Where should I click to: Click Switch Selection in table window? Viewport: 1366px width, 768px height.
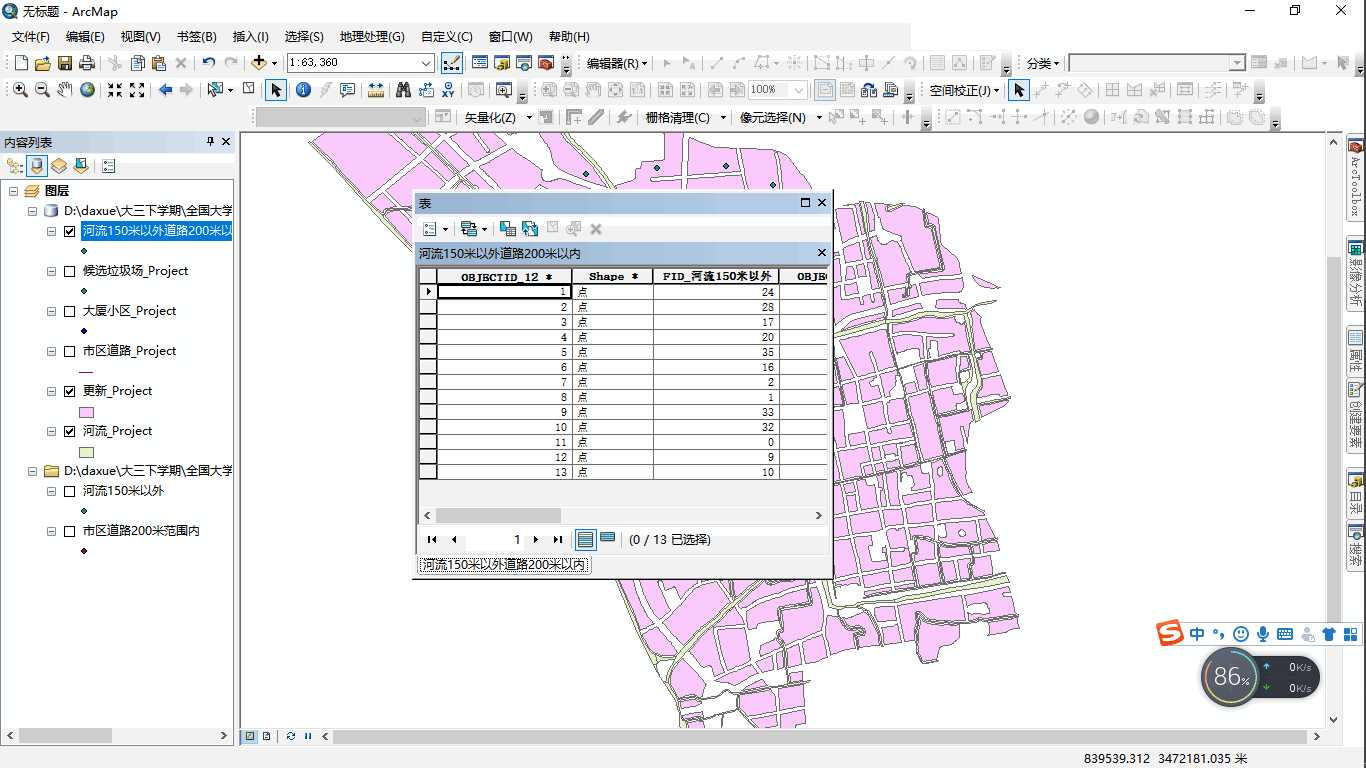pos(530,229)
